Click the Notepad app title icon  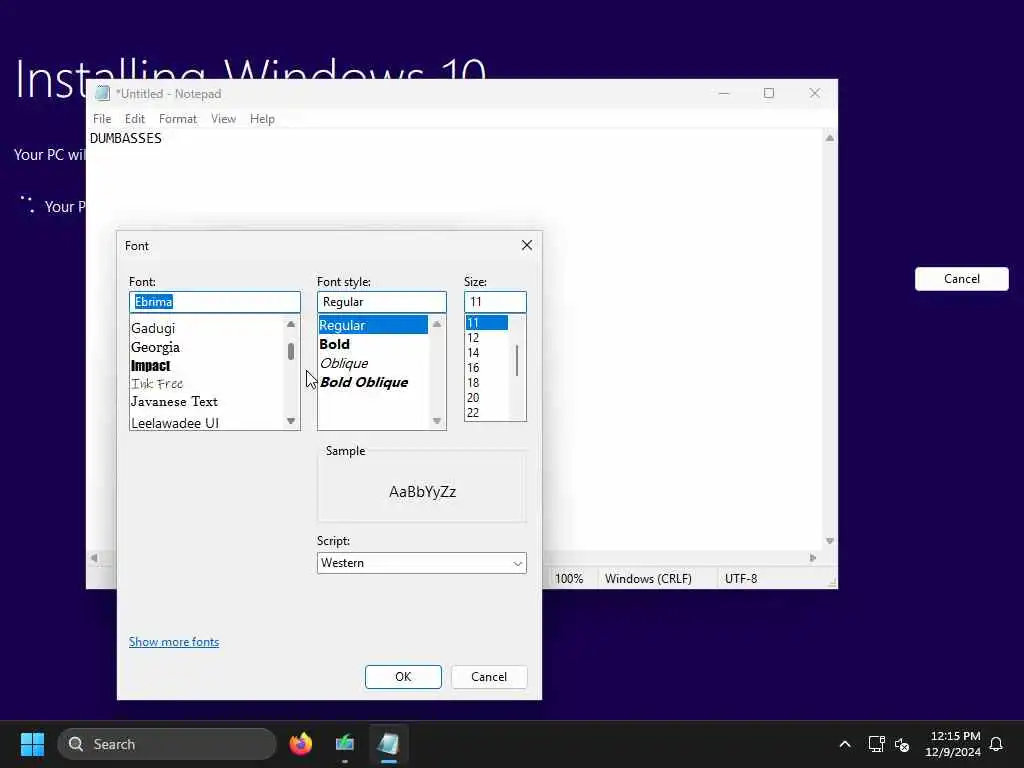[x=102, y=93]
